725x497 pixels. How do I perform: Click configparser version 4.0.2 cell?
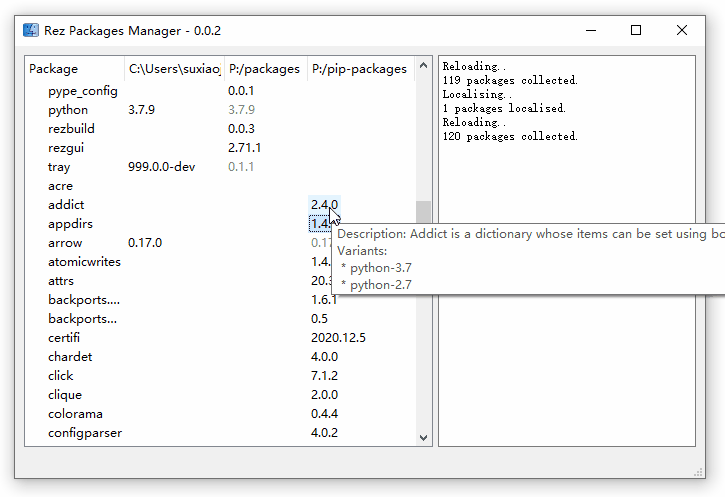(324, 433)
